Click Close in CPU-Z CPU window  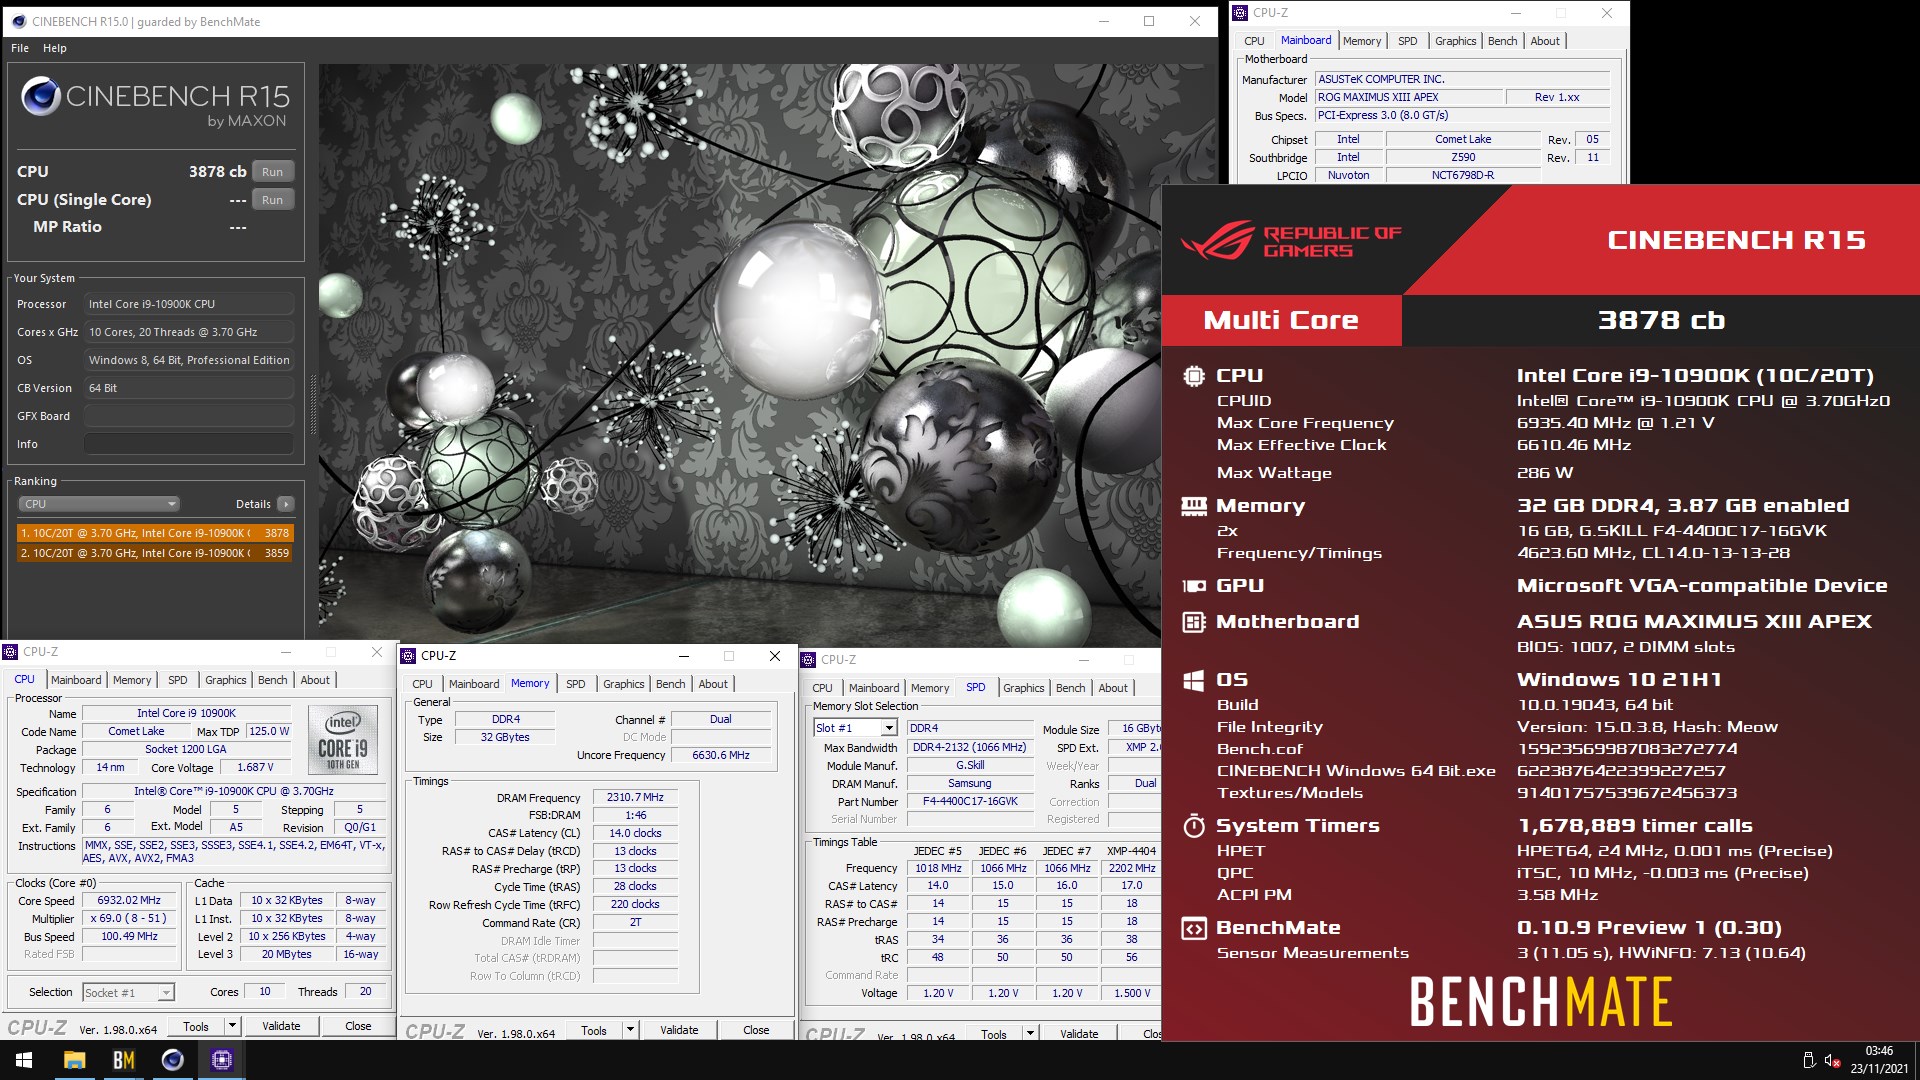pyautogui.click(x=358, y=1026)
